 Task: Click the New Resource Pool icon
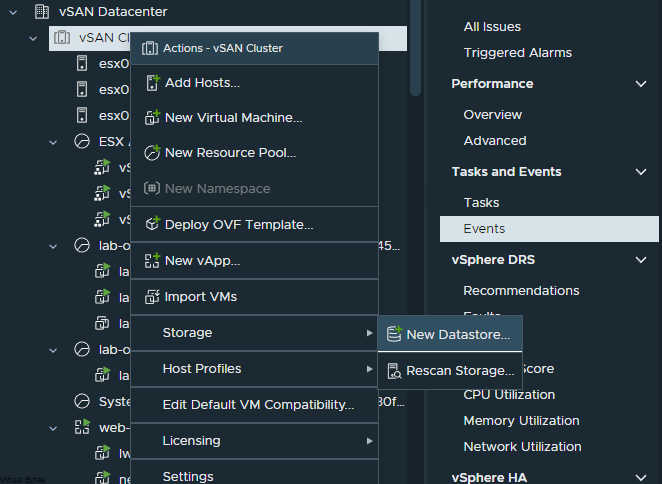152,152
